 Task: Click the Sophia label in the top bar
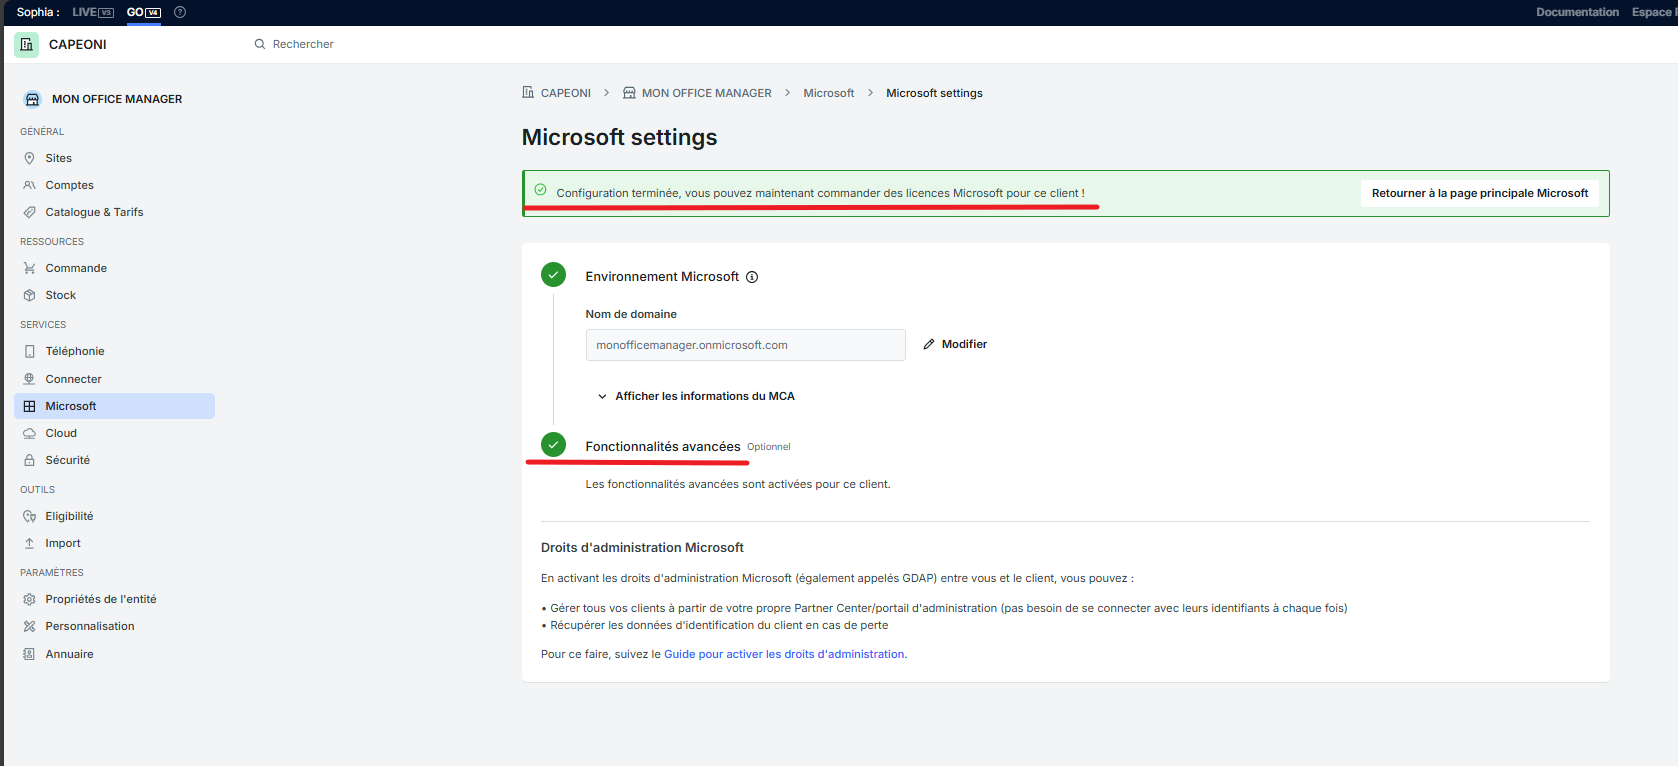pyautogui.click(x=38, y=12)
